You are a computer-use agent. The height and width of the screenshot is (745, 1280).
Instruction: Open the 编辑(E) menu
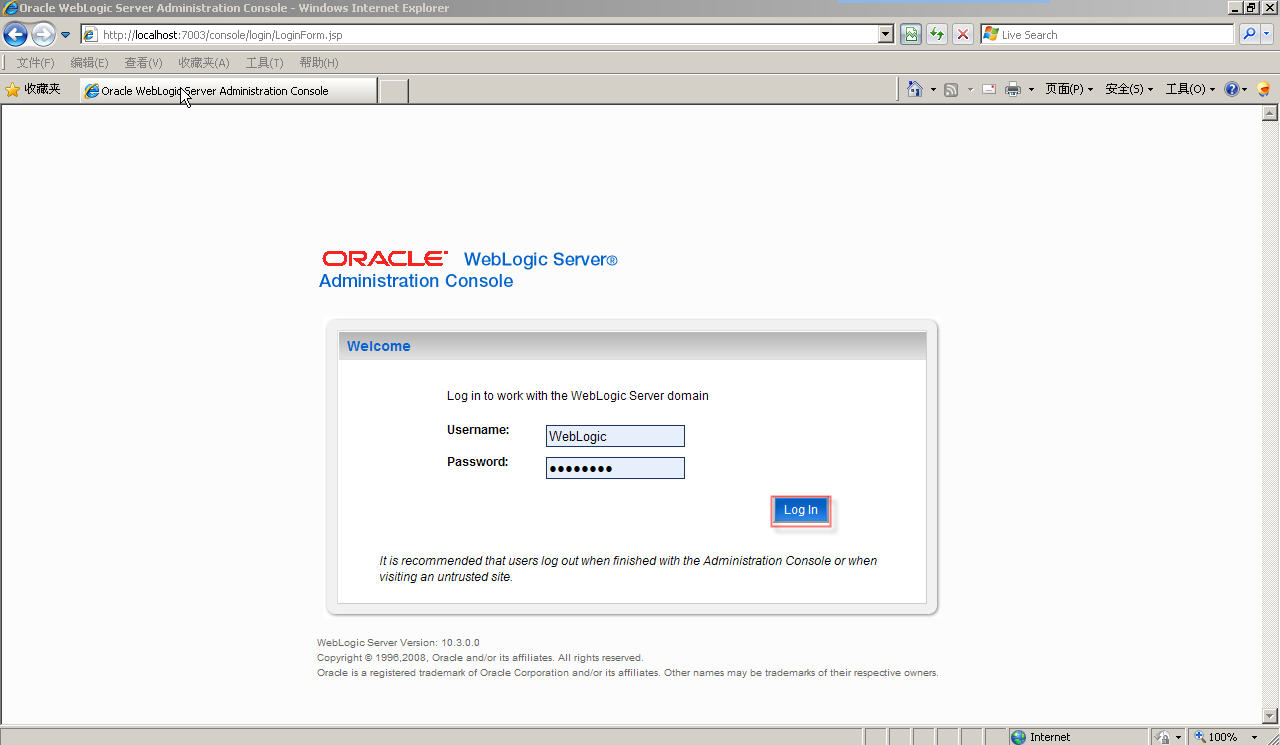pyautogui.click(x=89, y=62)
